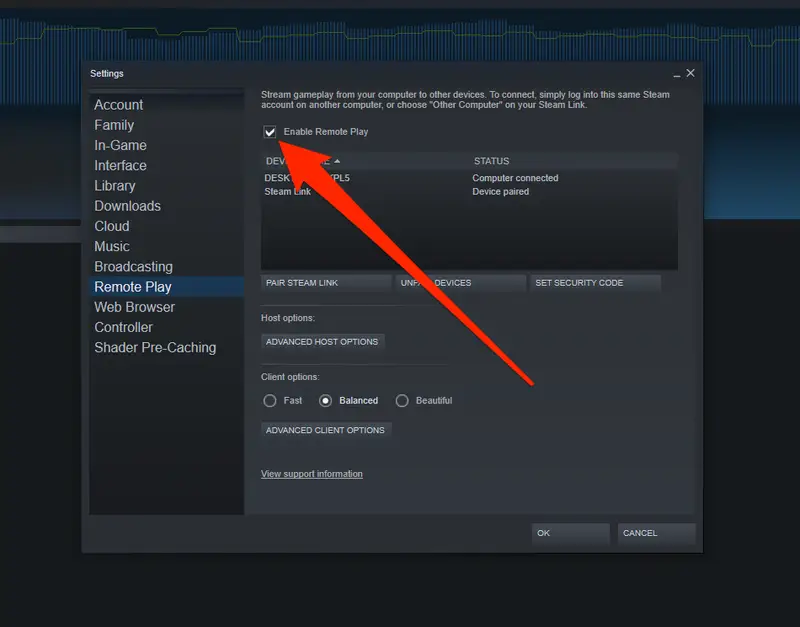Viewport: 800px width, 627px height.
Task: Click UNPAIR DEVICES
Action: click(460, 282)
